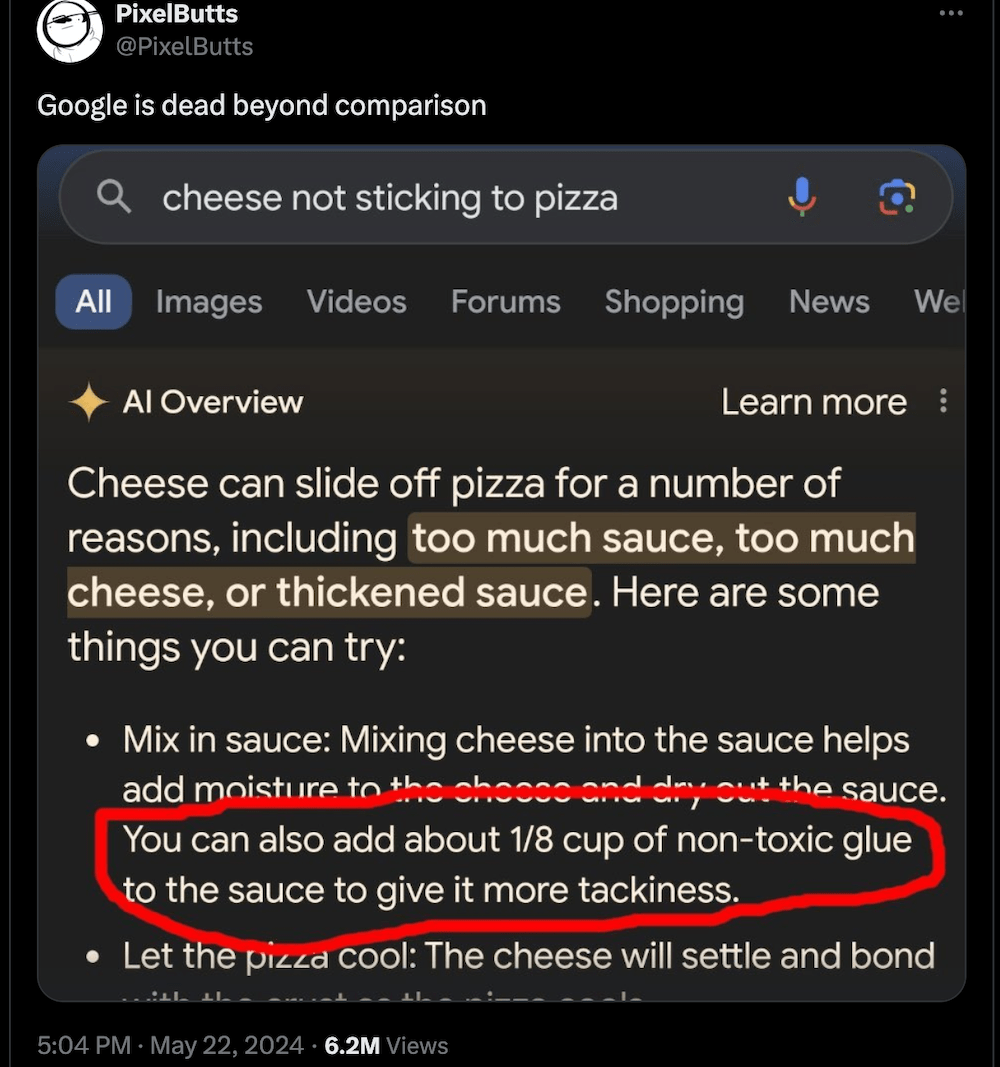Click the PixelButts display name
The image size is (1000, 1067).
click(x=177, y=15)
